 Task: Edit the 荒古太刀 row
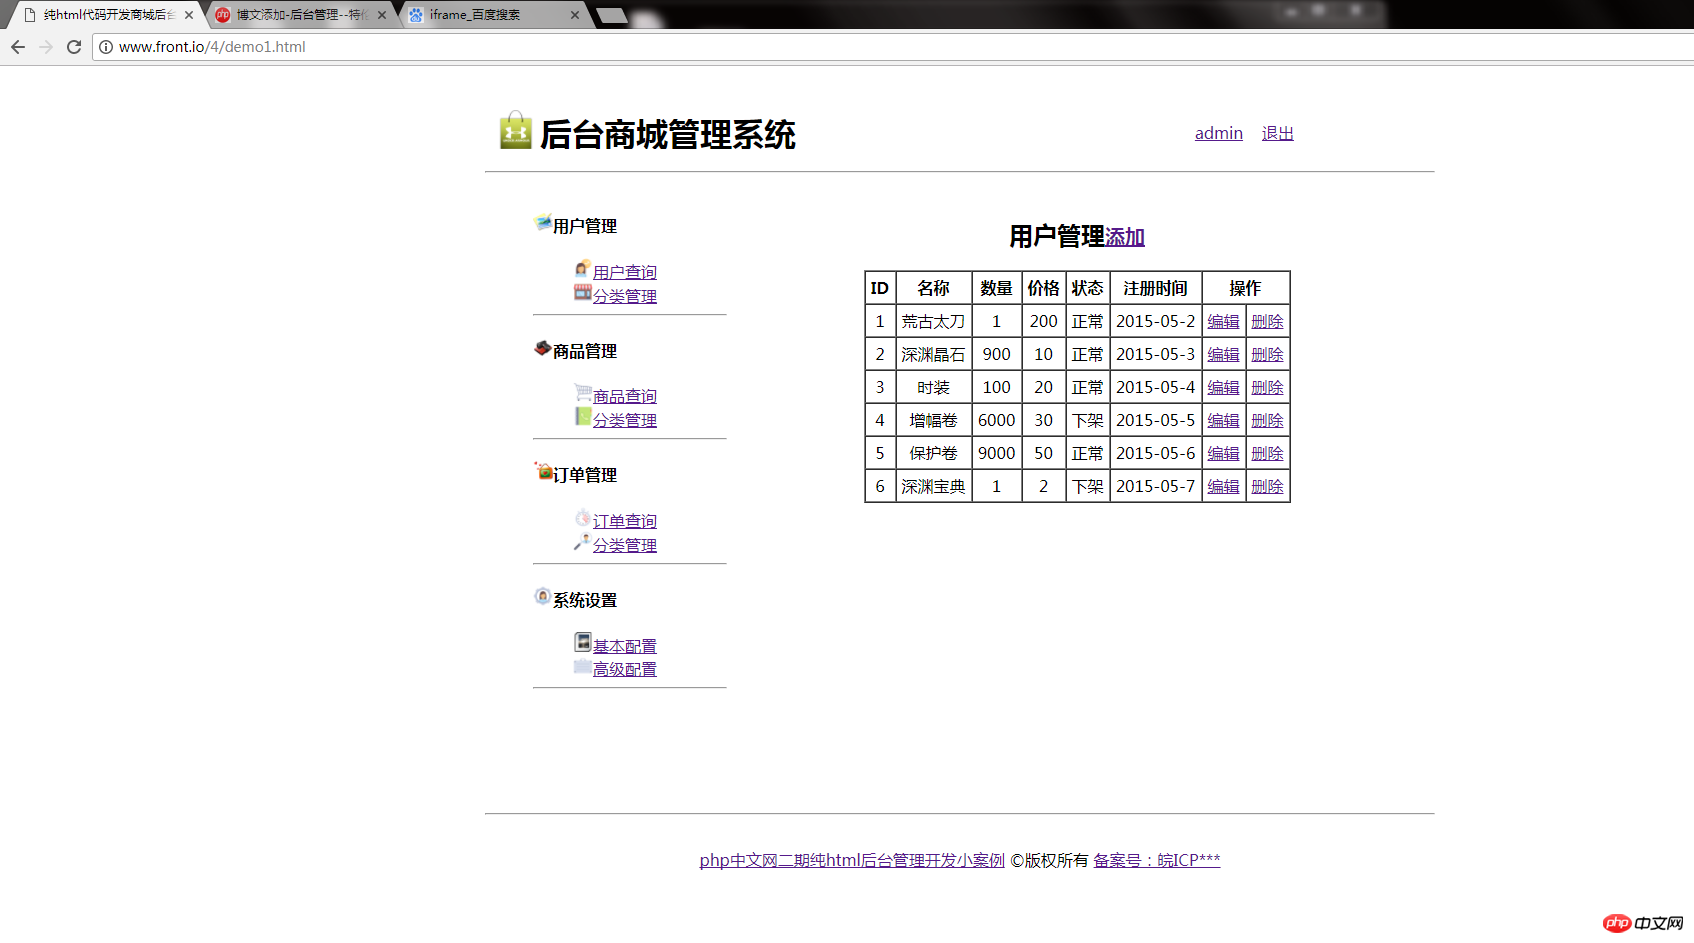pos(1223,321)
